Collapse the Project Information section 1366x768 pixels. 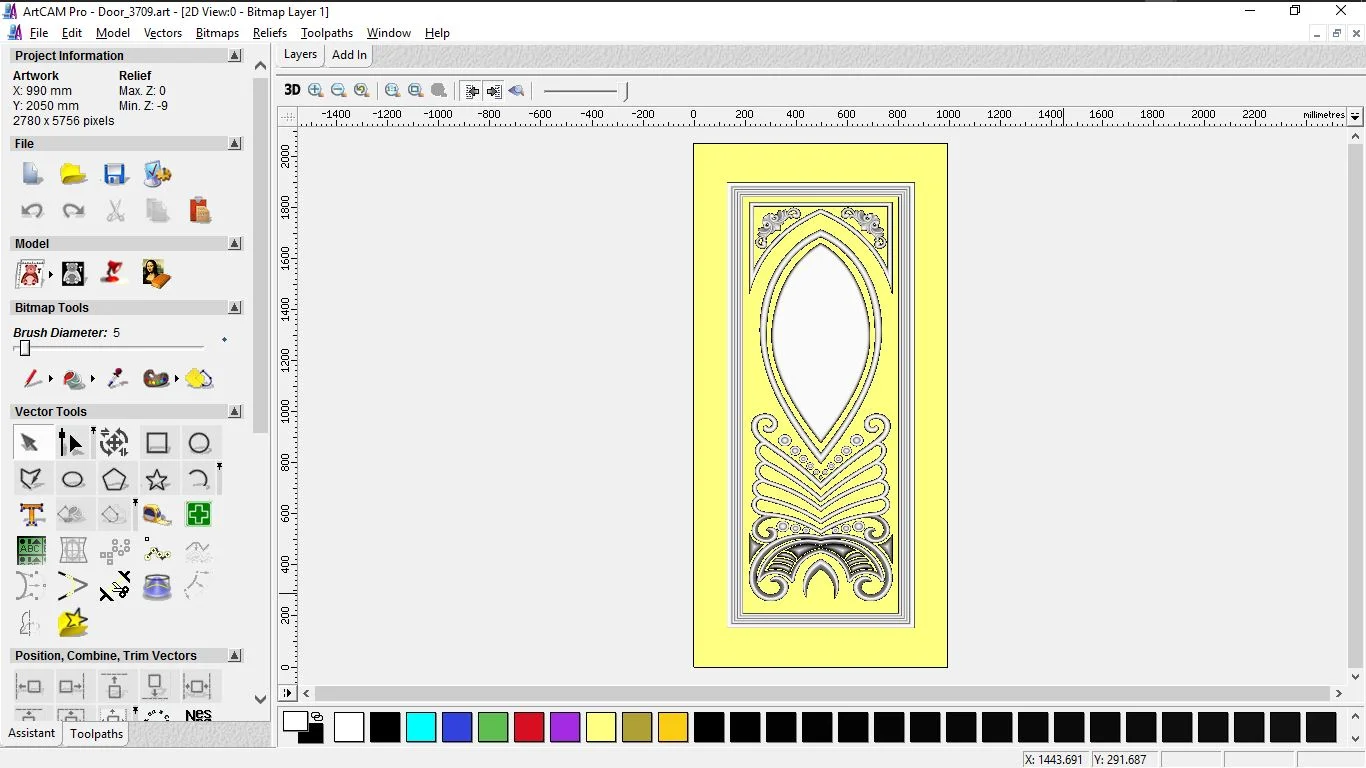pos(235,56)
